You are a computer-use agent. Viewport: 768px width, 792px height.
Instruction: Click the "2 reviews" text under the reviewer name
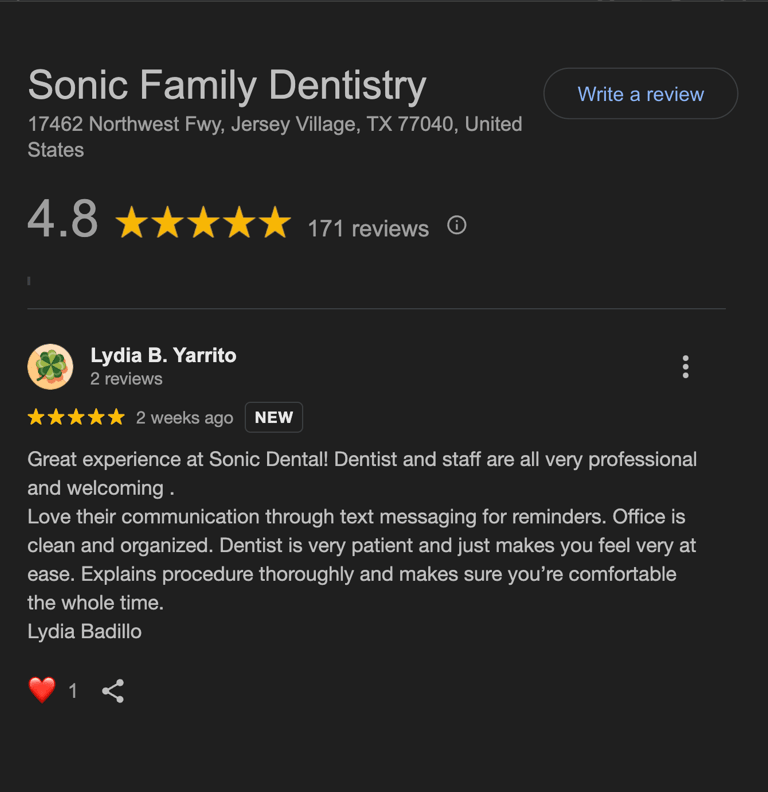126,379
